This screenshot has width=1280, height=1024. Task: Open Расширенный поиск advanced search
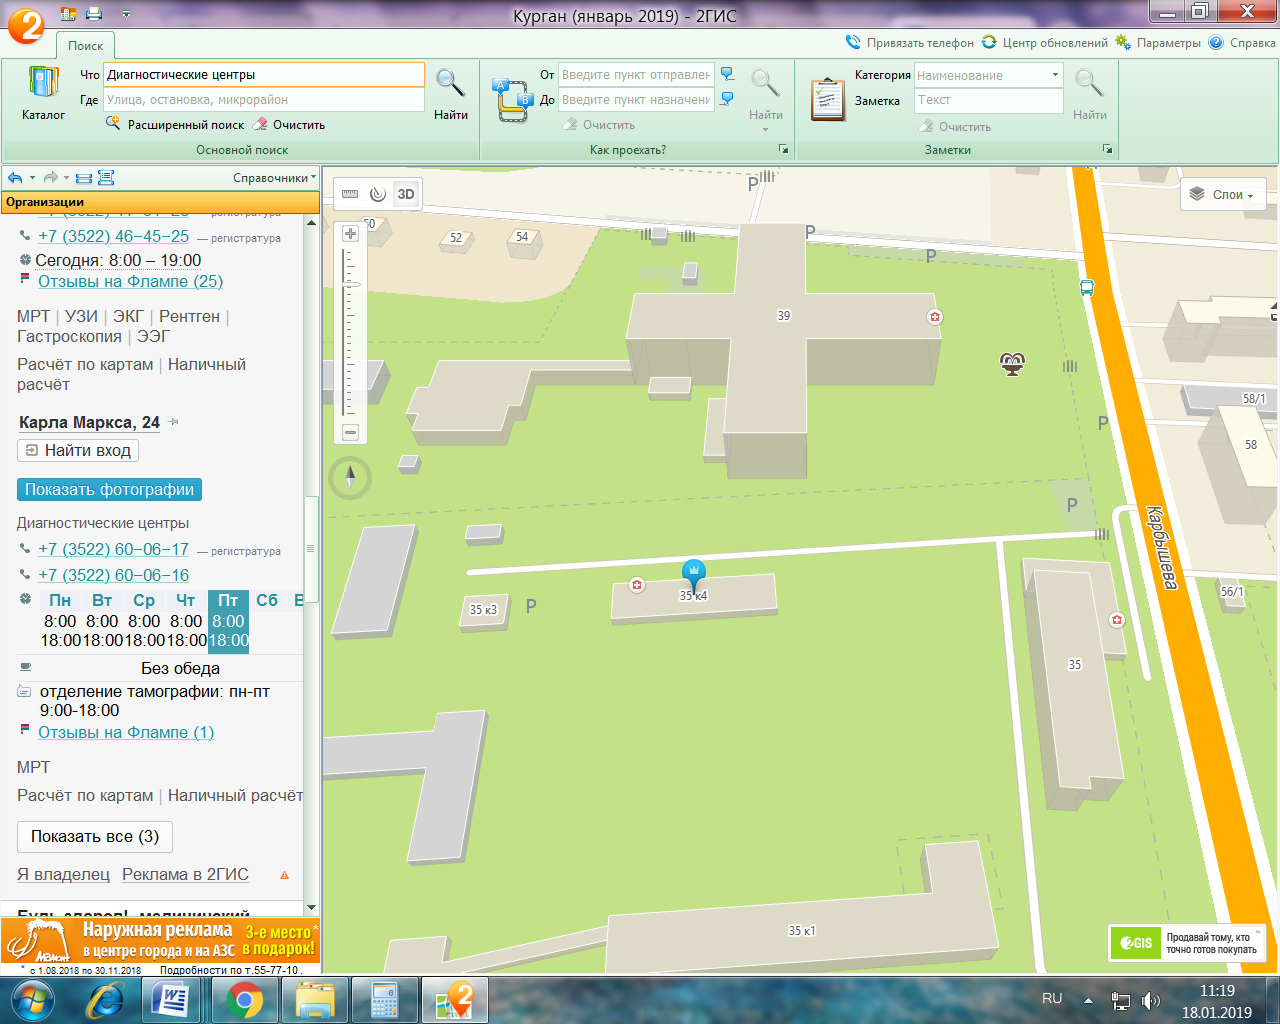pos(176,125)
